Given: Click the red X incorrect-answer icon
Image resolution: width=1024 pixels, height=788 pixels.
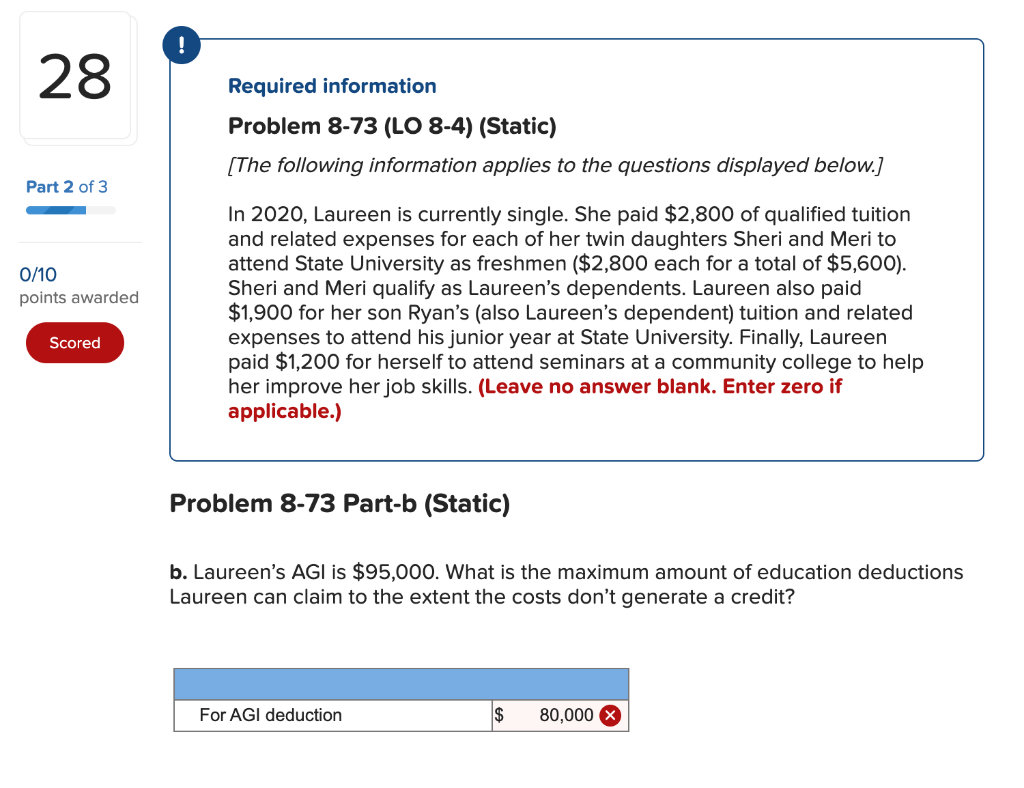Looking at the screenshot, I should pos(612,715).
